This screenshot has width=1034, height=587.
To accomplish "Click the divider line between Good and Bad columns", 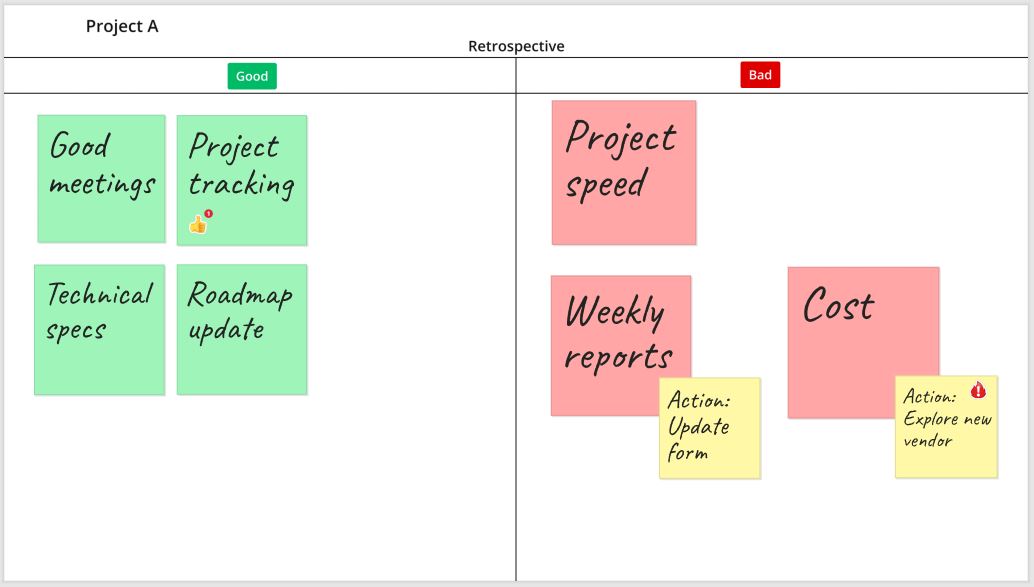I will tap(515, 300).
